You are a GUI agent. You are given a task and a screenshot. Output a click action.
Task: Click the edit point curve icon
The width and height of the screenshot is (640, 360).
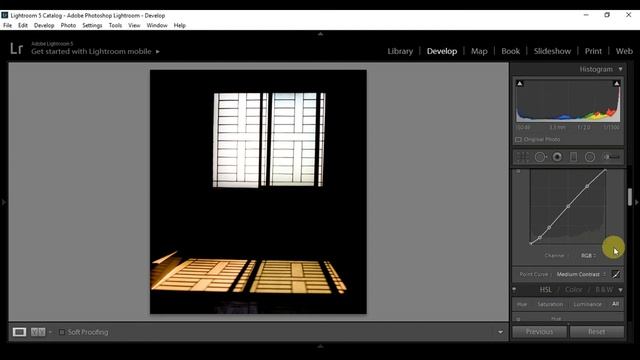[x=616, y=274]
